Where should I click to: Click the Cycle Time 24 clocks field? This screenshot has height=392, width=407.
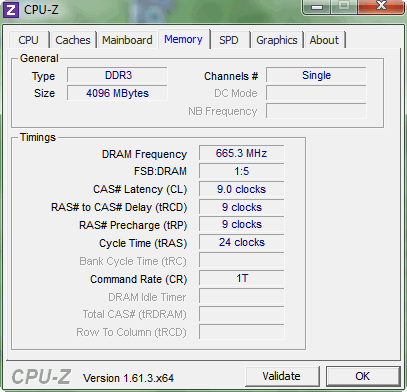(x=242, y=242)
